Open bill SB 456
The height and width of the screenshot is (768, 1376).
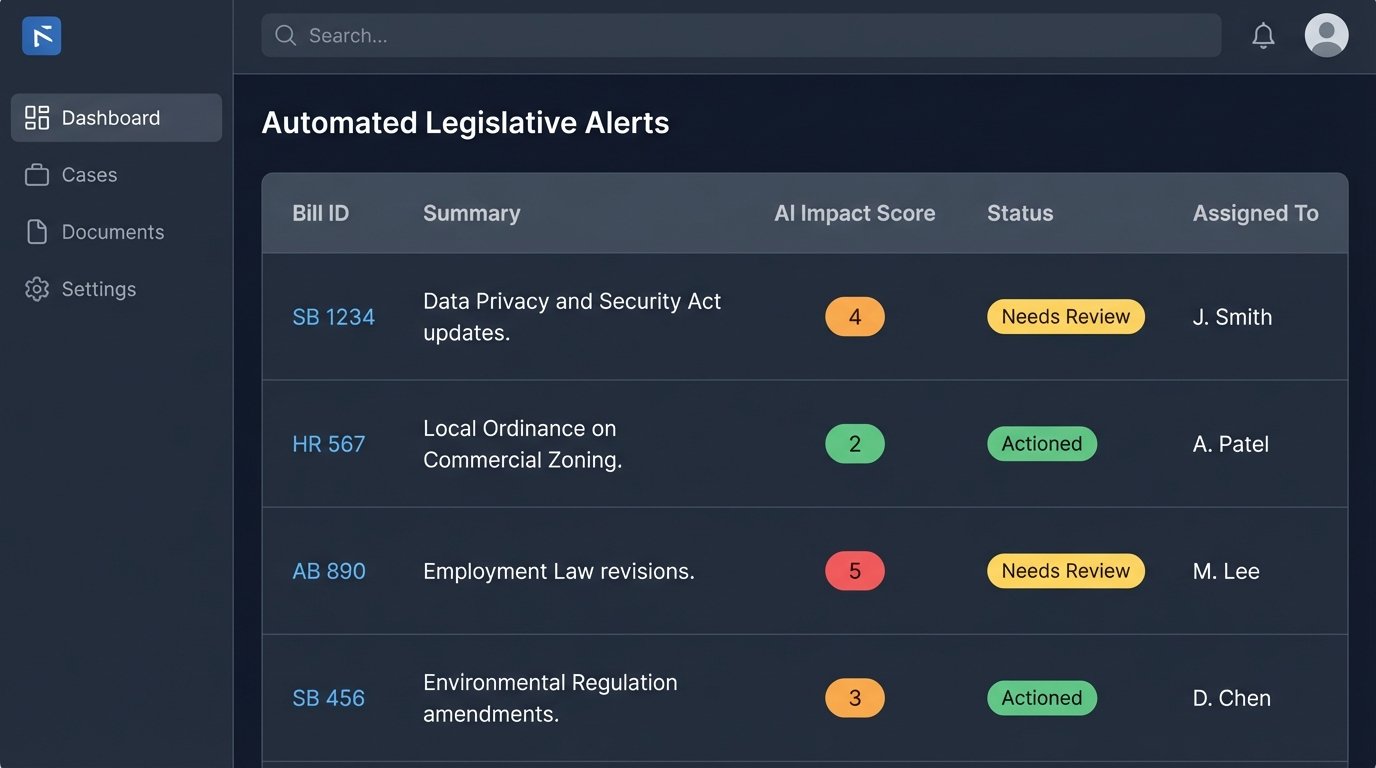(328, 697)
